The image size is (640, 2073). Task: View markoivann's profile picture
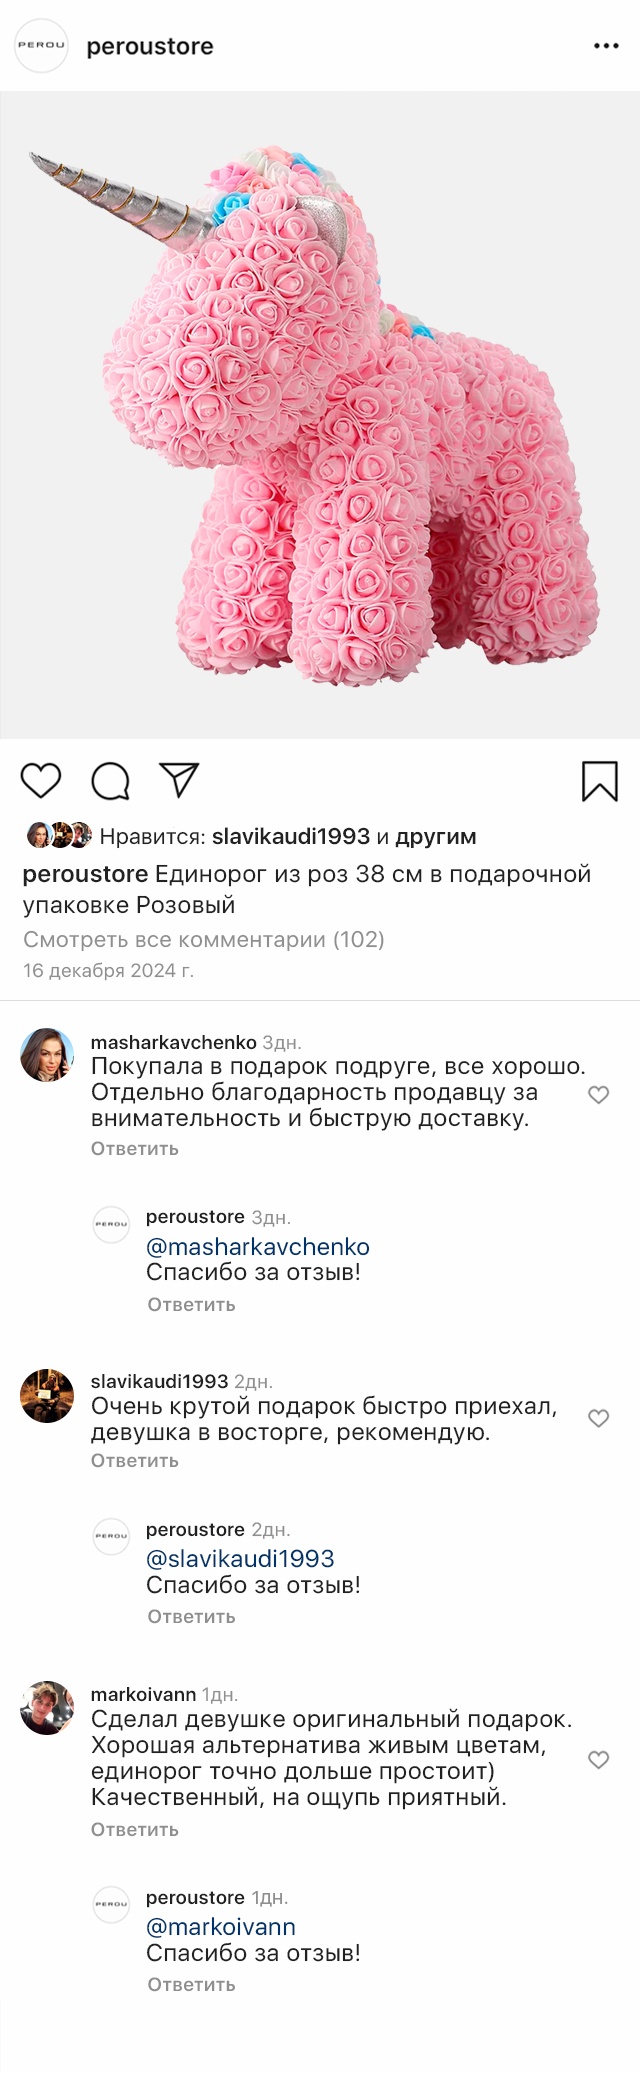tap(47, 1708)
